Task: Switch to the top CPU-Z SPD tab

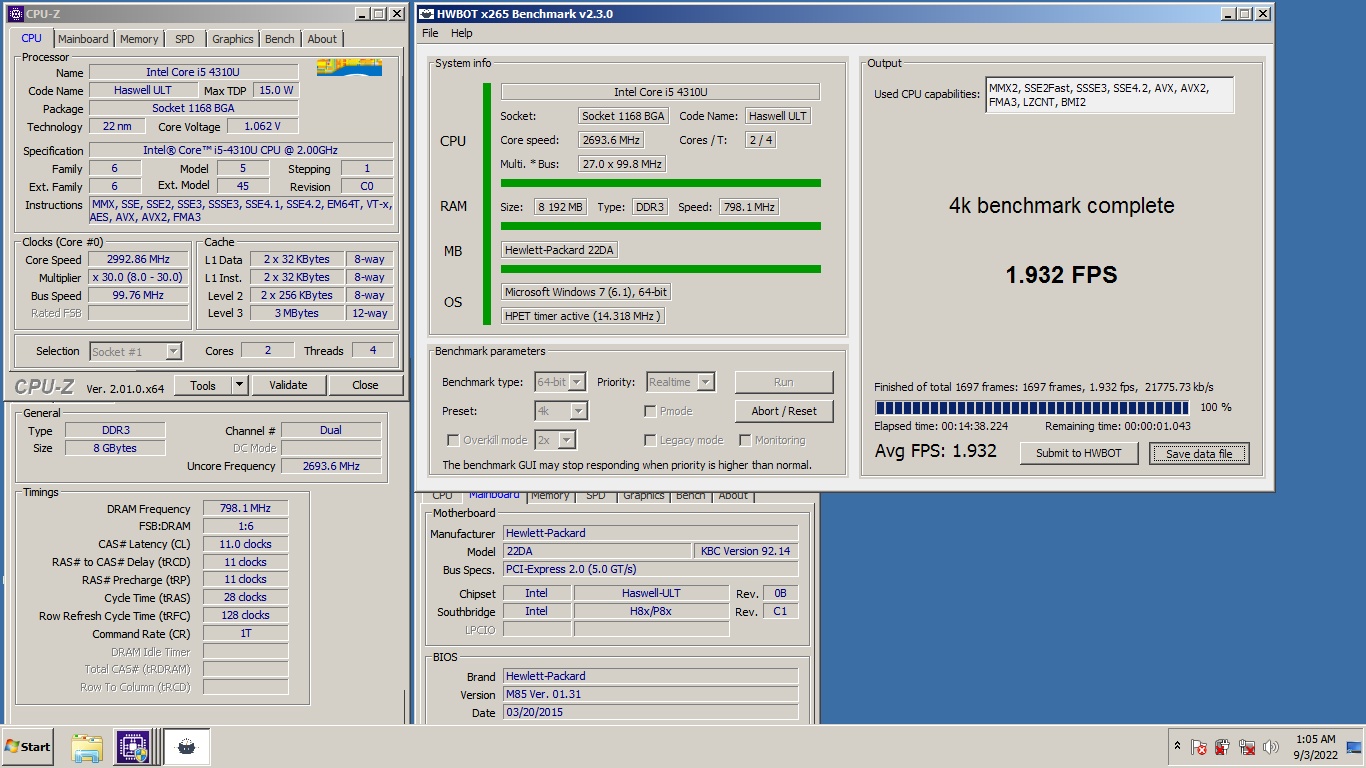Action: [x=185, y=39]
